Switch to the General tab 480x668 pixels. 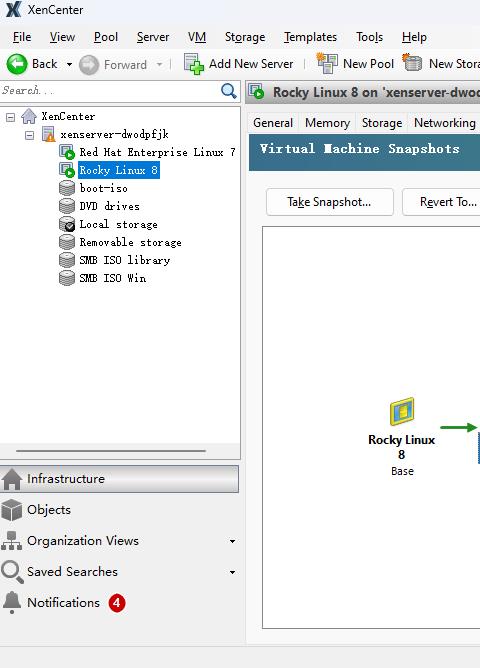(273, 123)
